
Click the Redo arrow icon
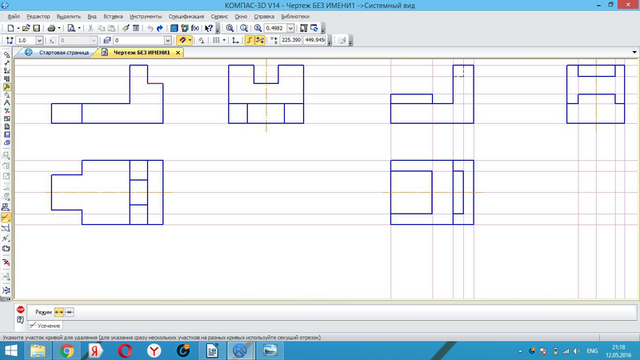pyautogui.click(x=160, y=28)
